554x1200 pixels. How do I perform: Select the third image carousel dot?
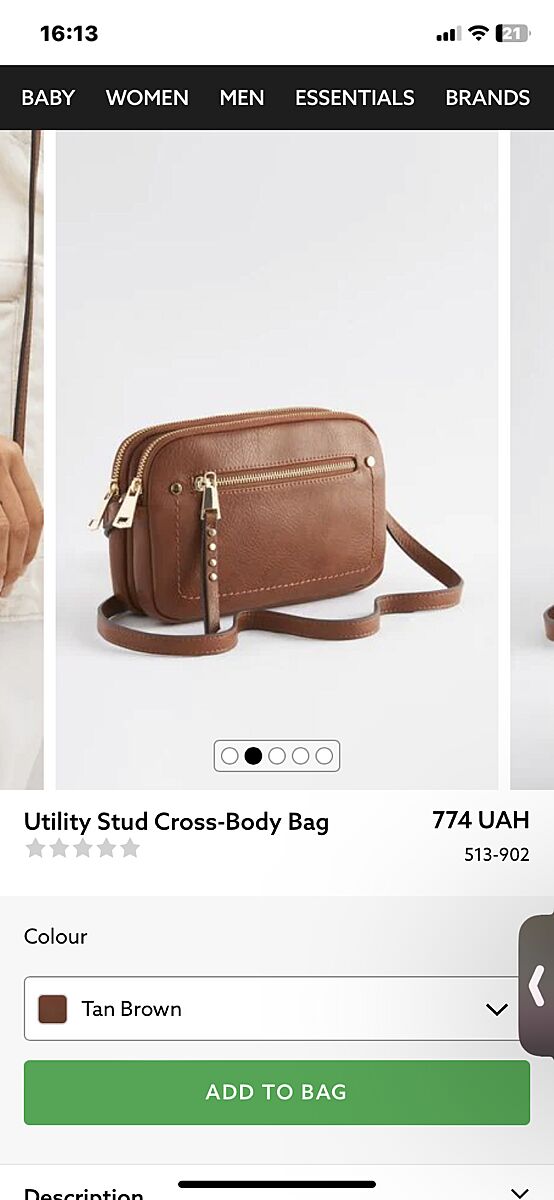[277, 756]
